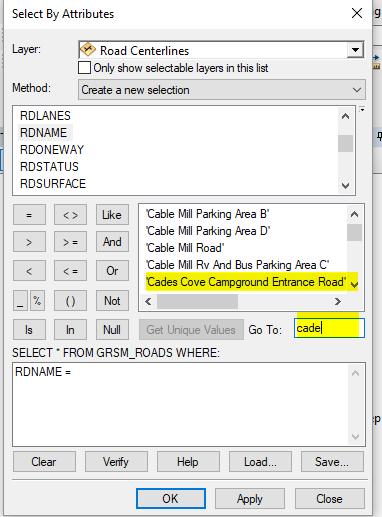Click the Like operator button
Image resolution: width=382 pixels, height=517 pixels.
tap(112, 215)
